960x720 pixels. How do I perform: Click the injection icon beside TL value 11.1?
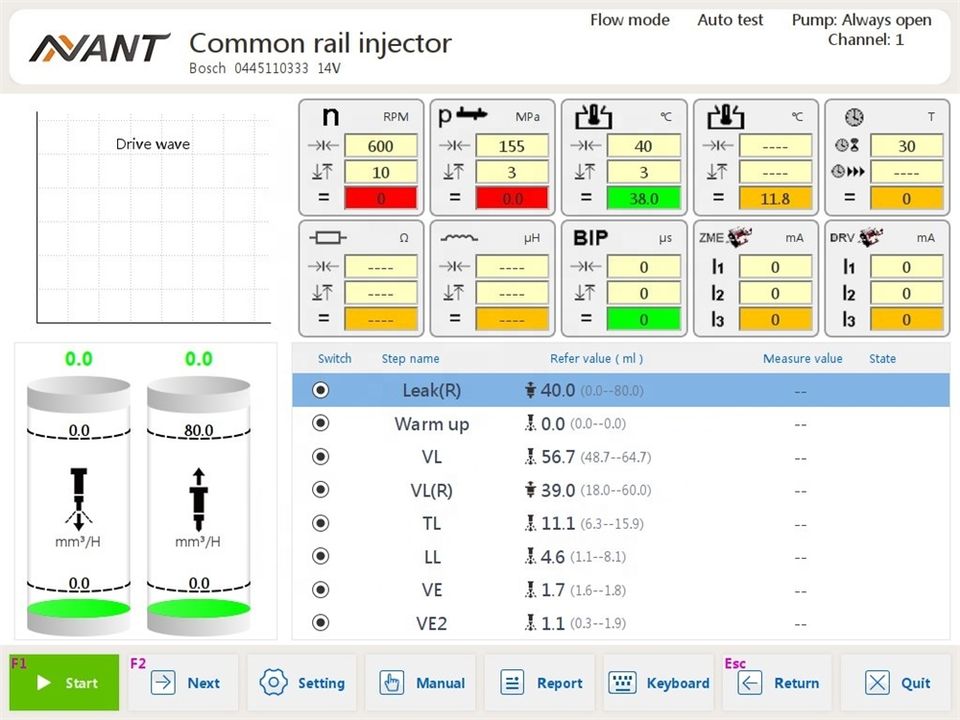pos(530,523)
